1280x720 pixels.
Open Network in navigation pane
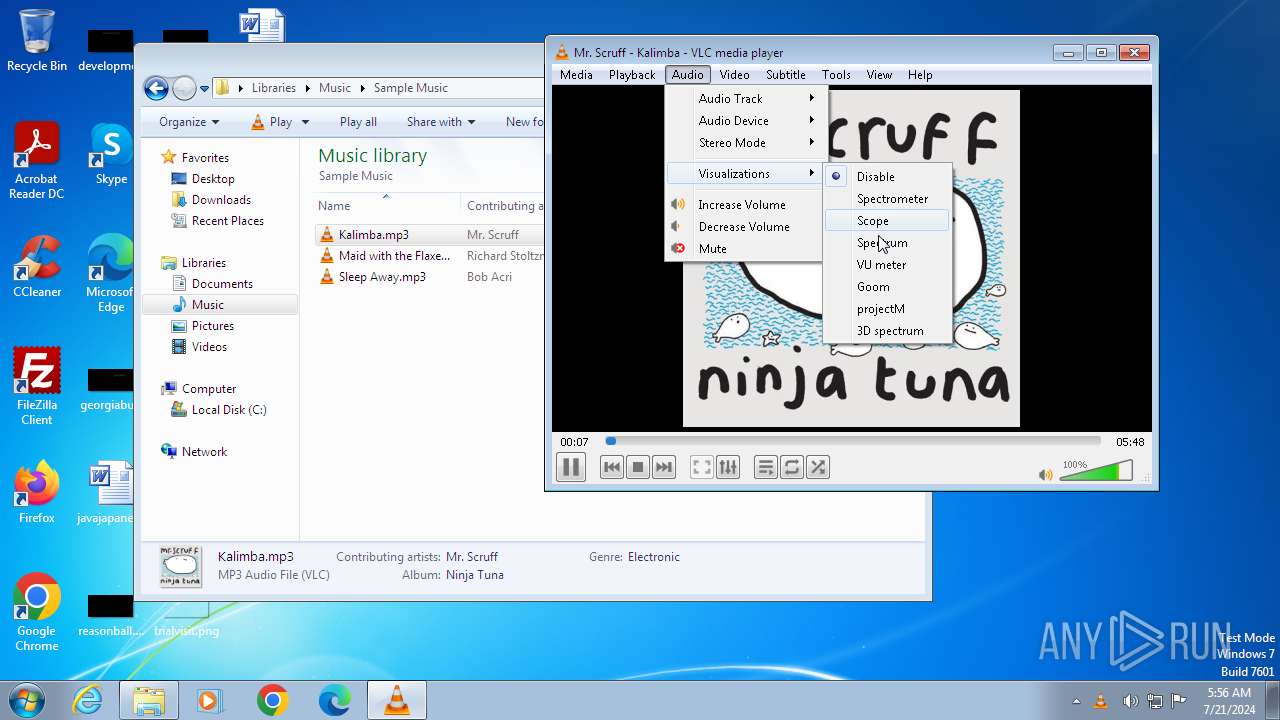[204, 452]
